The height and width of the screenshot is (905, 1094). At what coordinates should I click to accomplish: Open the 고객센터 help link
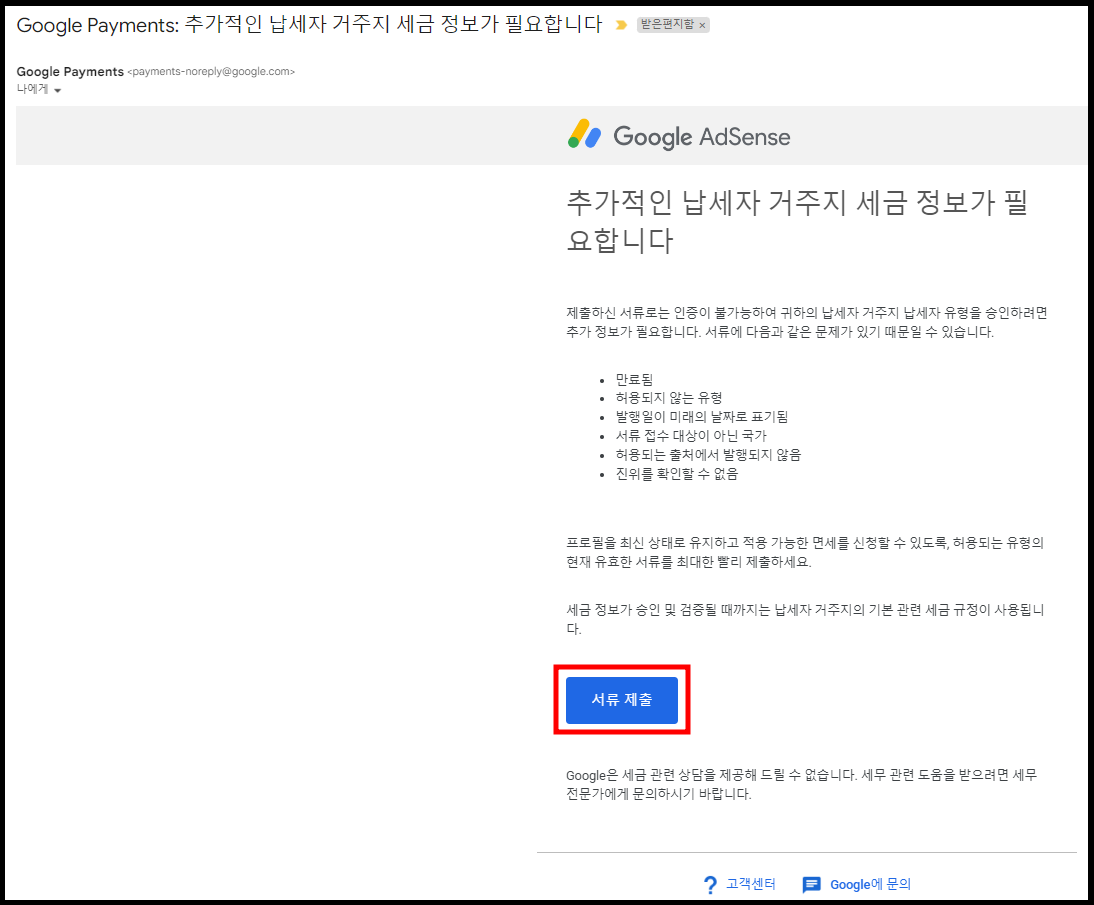tap(751, 883)
